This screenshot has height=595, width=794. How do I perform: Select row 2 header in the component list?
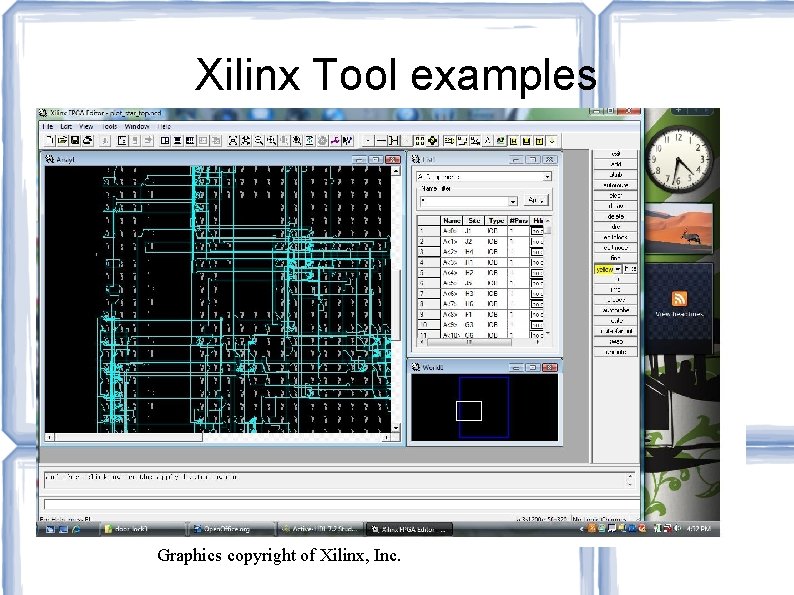(428, 242)
